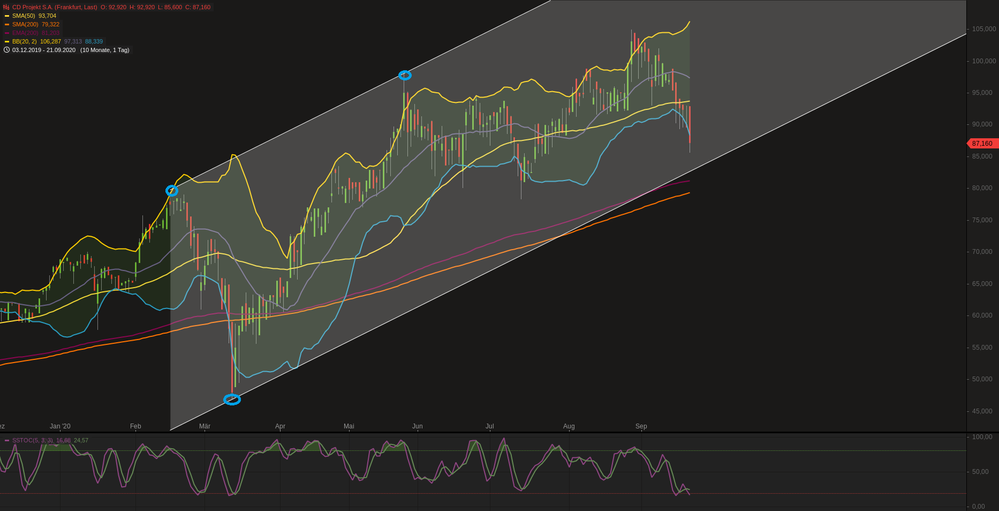Click the candlestick icon beside CD Projekt S.A.
This screenshot has height=511, width=999.
[x=6, y=7]
